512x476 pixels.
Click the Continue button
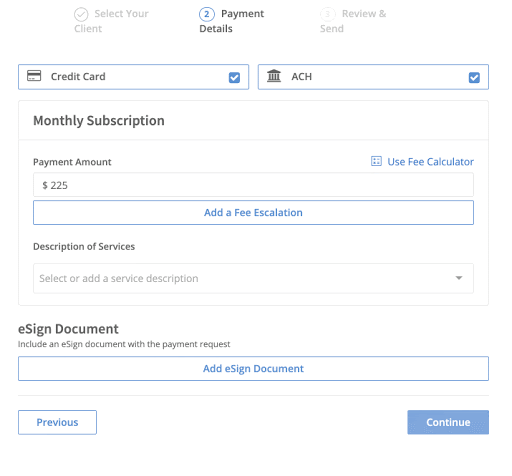pyautogui.click(x=448, y=422)
